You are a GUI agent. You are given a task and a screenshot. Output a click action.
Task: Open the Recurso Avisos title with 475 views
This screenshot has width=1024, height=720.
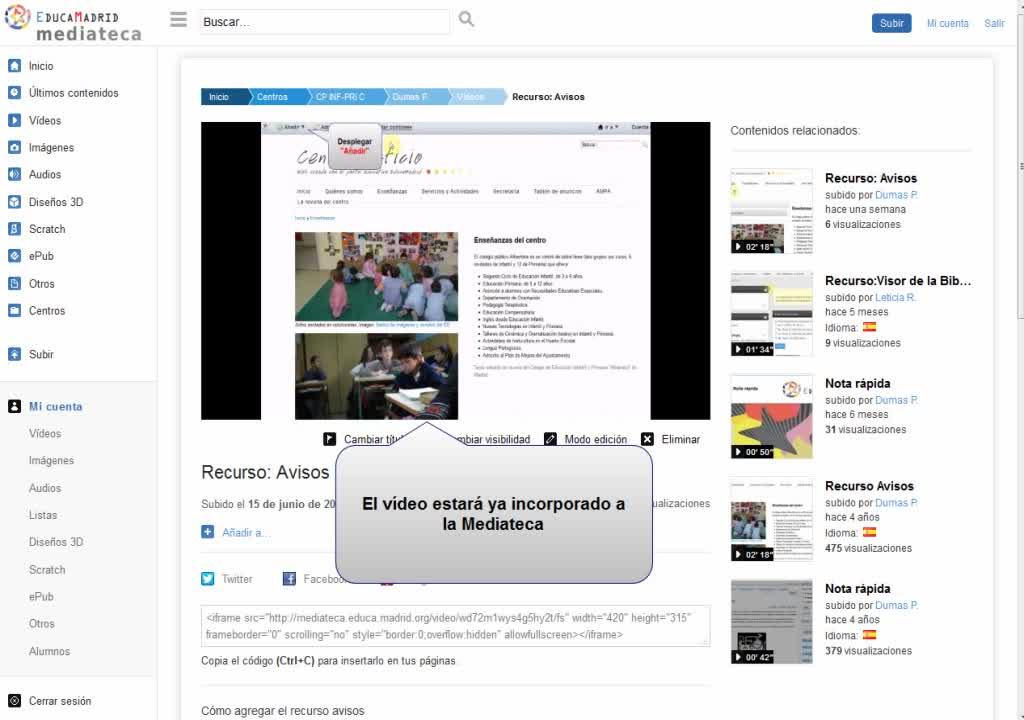point(869,485)
